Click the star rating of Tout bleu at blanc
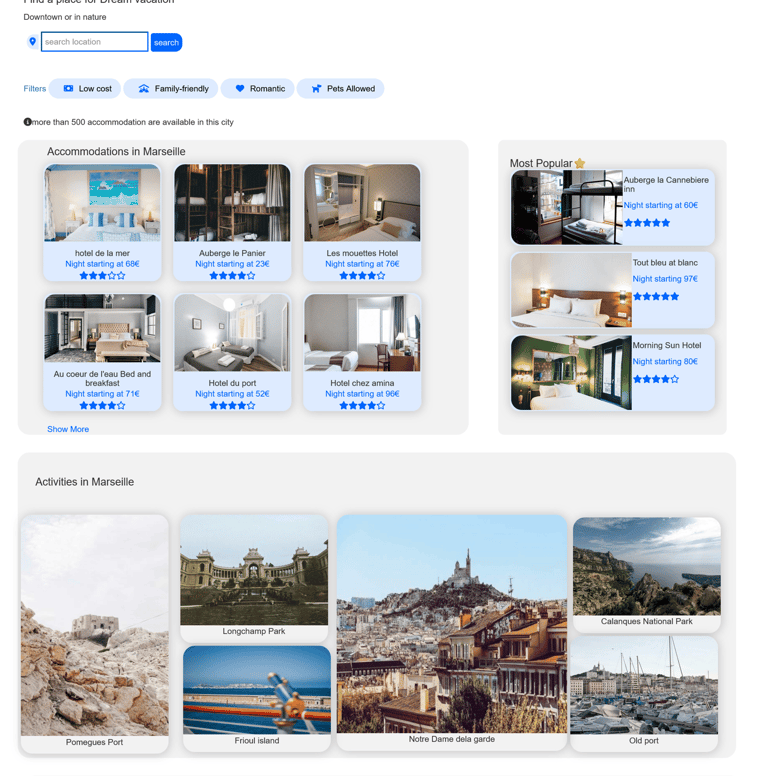This screenshot has width=768, height=776. click(x=656, y=296)
